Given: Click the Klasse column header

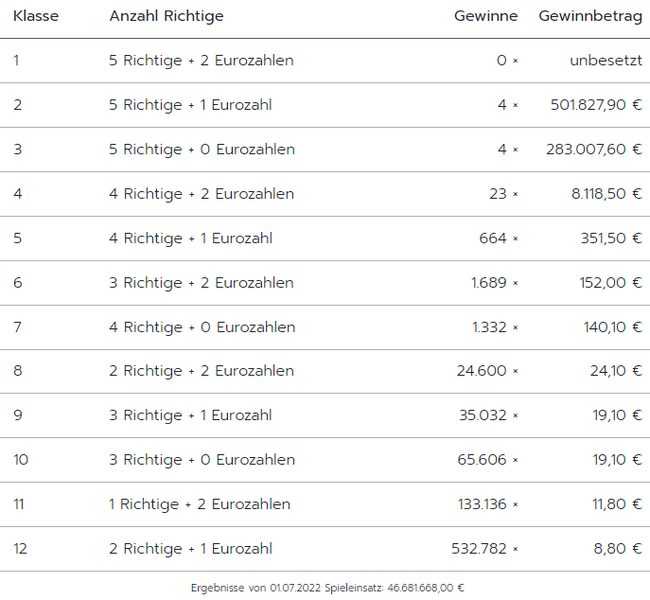Looking at the screenshot, I should 36,16.
